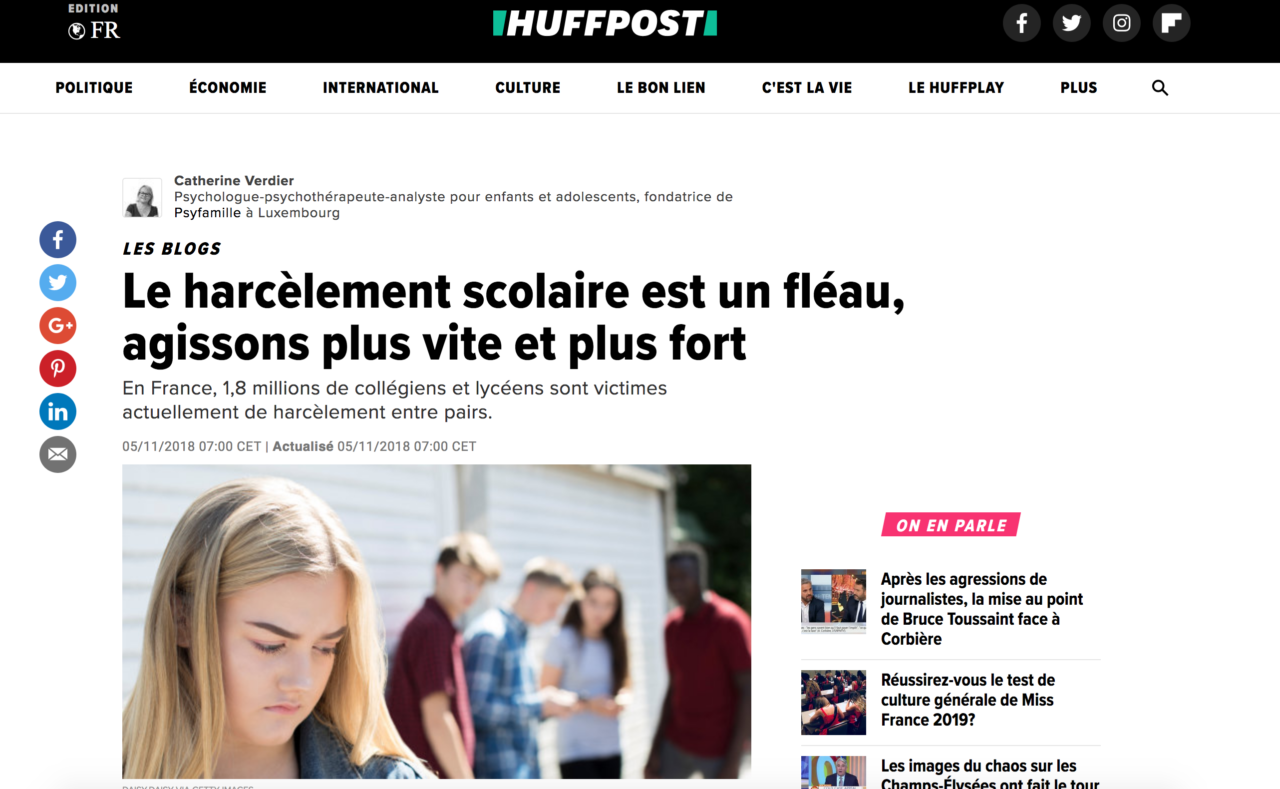
Task: Click the HuffPost logo
Action: click(605, 23)
